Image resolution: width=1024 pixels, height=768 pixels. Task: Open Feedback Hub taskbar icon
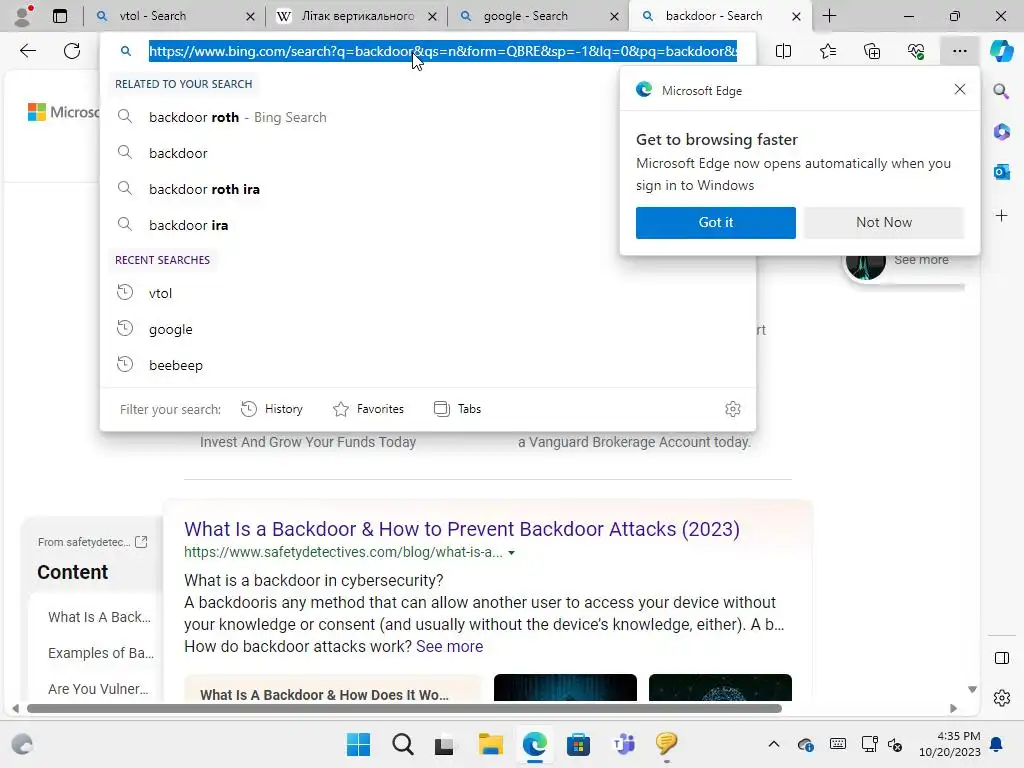point(666,744)
